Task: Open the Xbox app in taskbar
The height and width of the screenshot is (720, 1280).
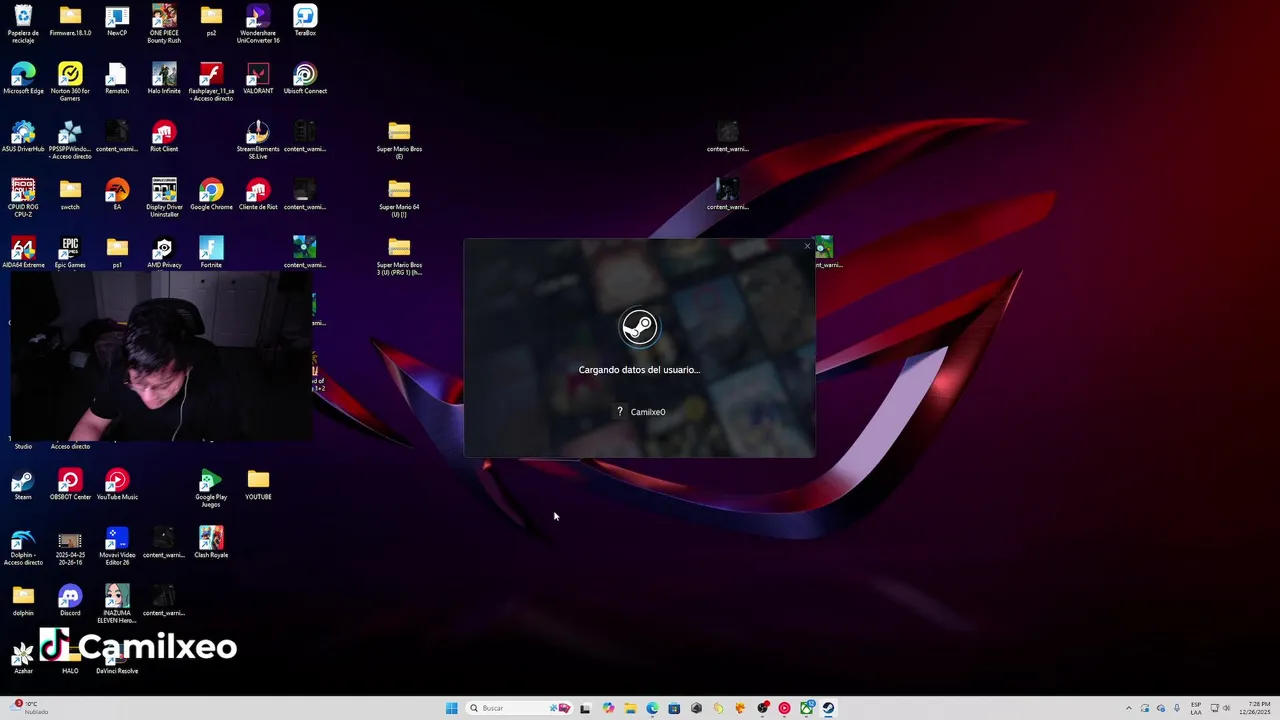Action: (x=807, y=708)
